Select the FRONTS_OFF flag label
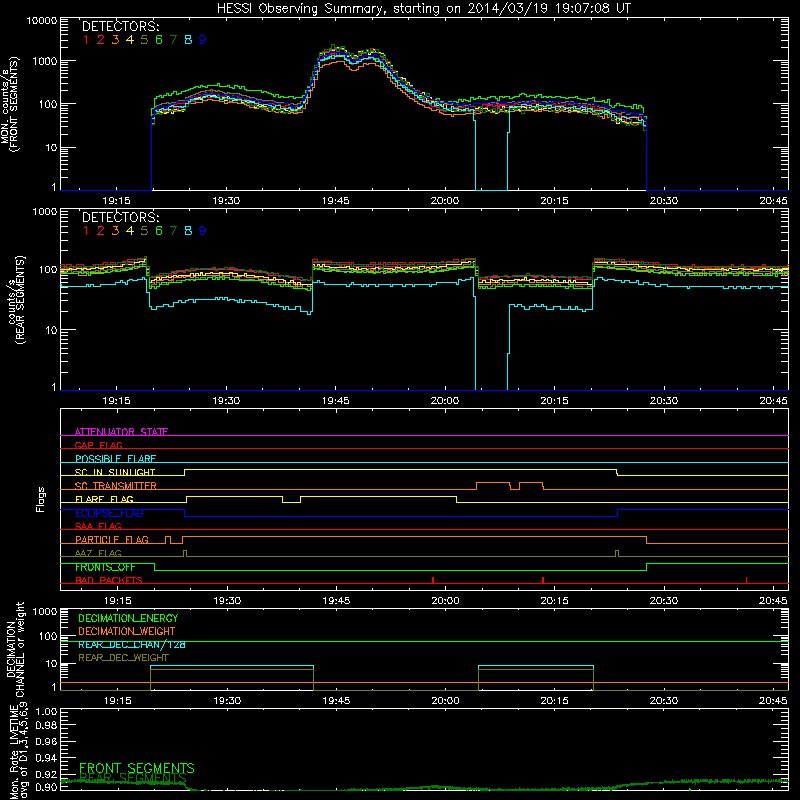The width and height of the screenshot is (800, 800). point(105,567)
